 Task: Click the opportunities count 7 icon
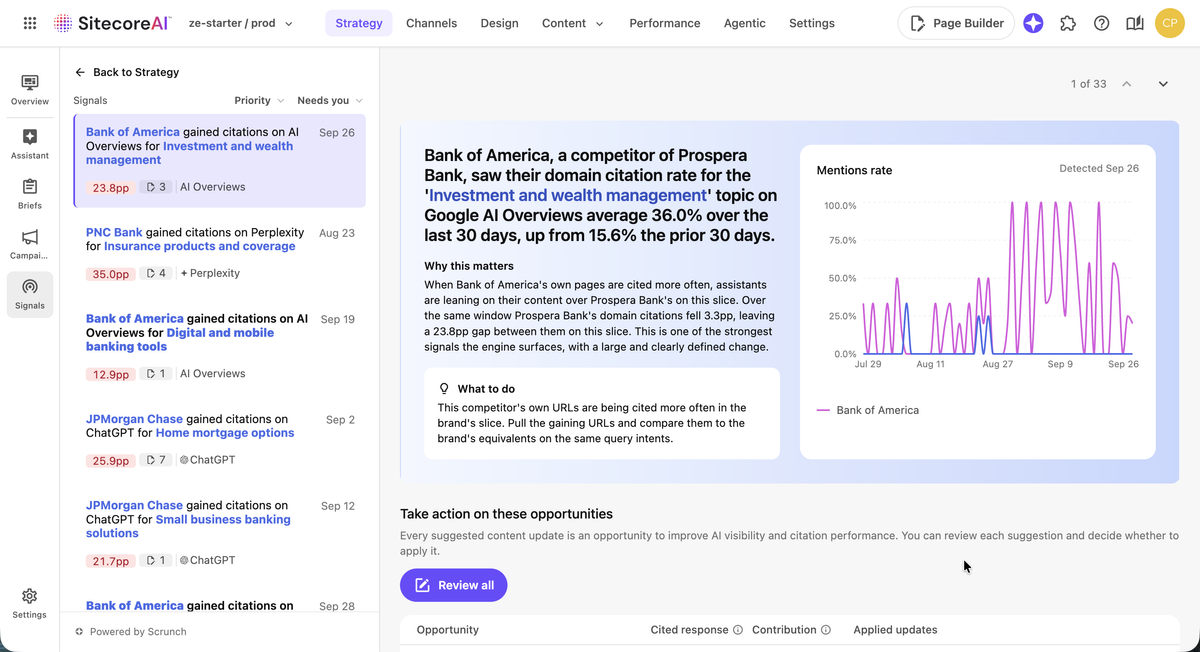click(156, 460)
